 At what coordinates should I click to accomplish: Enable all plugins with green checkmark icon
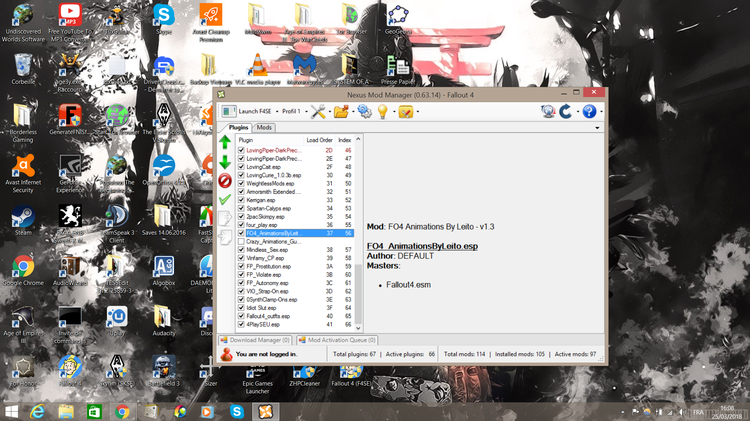(x=225, y=199)
